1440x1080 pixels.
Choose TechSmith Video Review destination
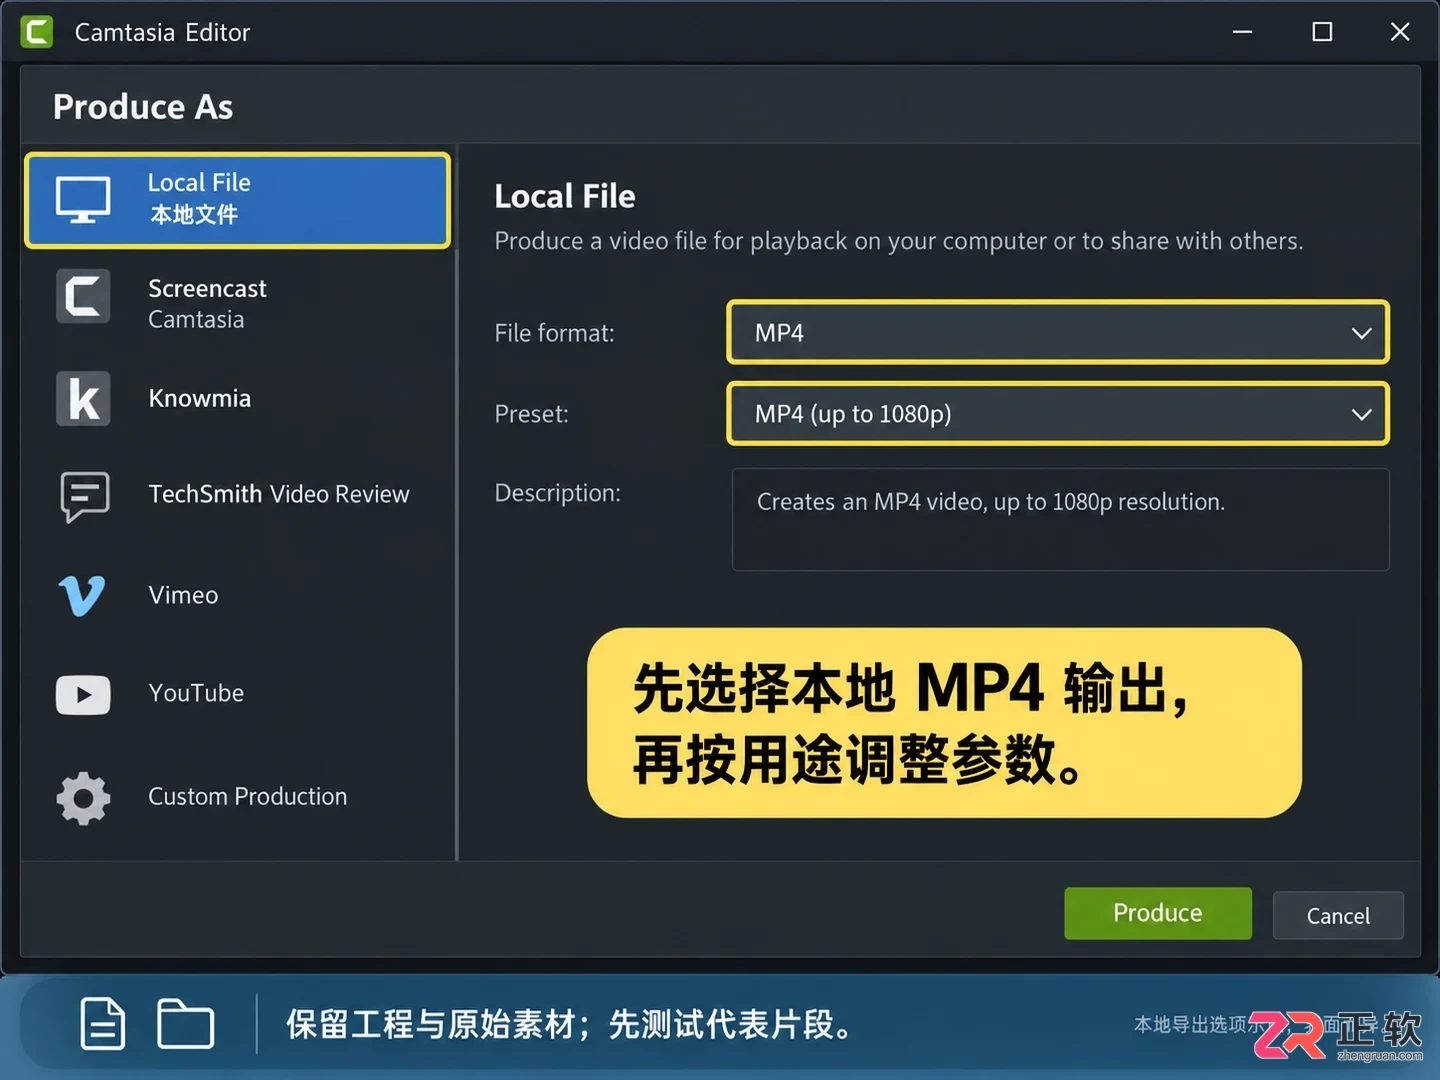click(238, 495)
